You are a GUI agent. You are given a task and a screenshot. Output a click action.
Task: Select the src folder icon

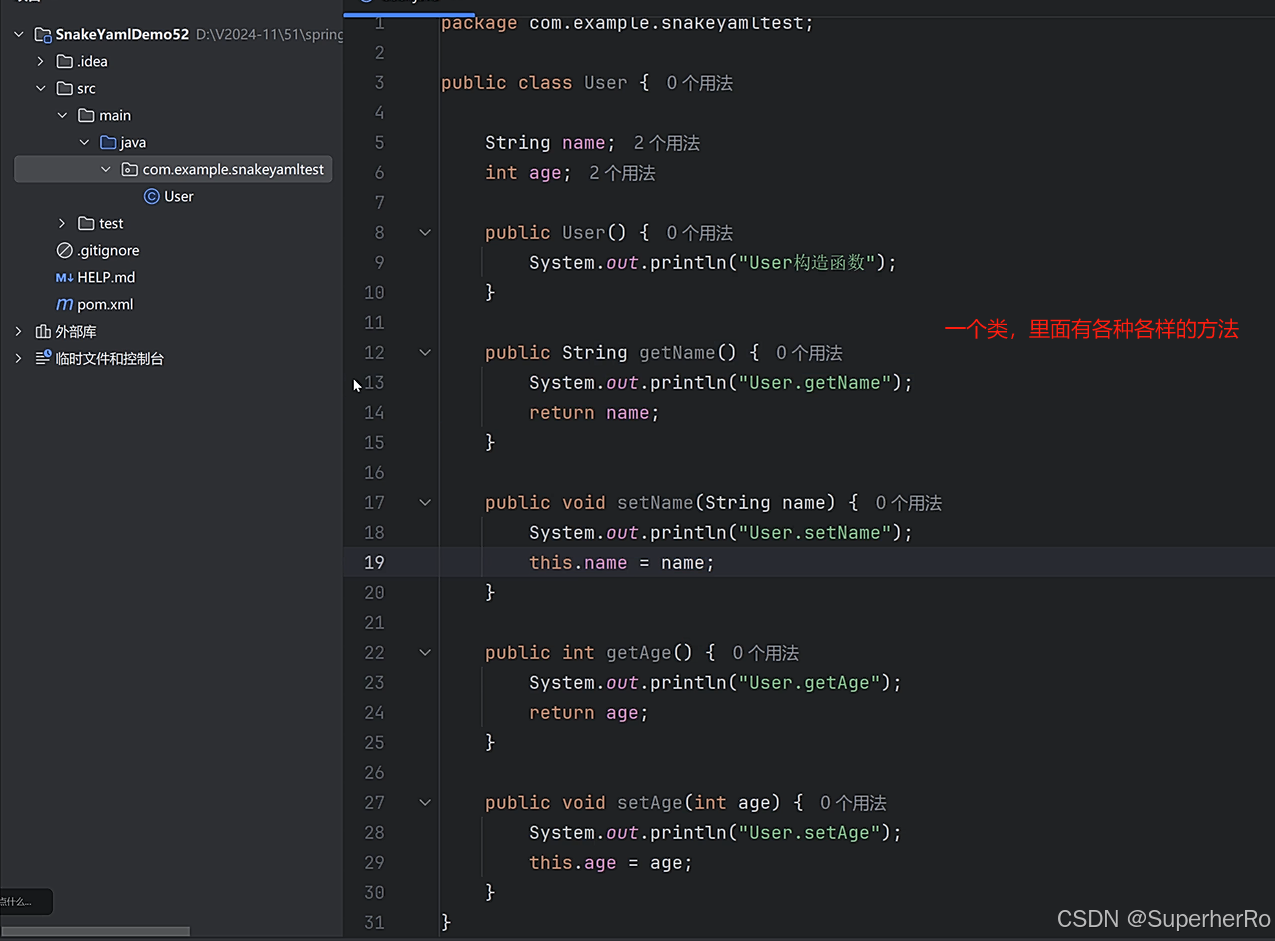click(x=65, y=88)
